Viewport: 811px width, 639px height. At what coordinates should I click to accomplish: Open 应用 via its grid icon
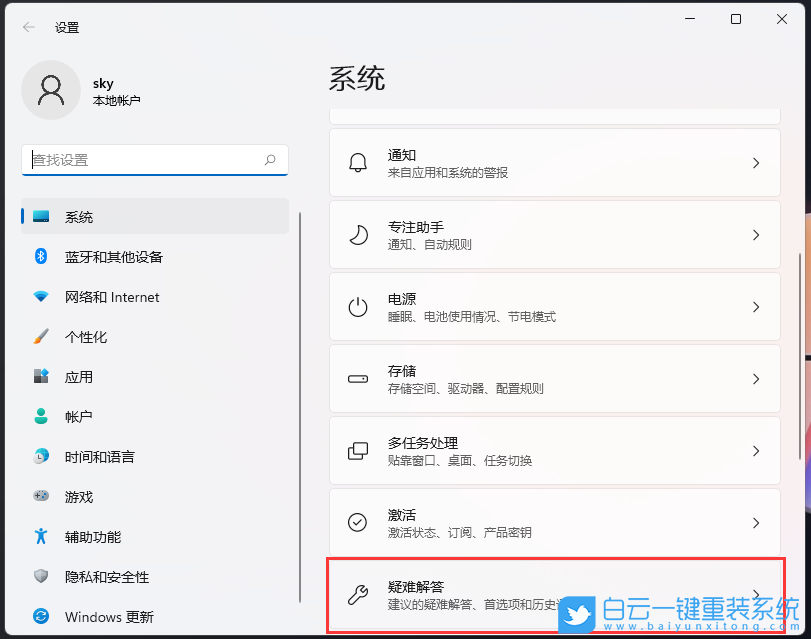[41, 377]
